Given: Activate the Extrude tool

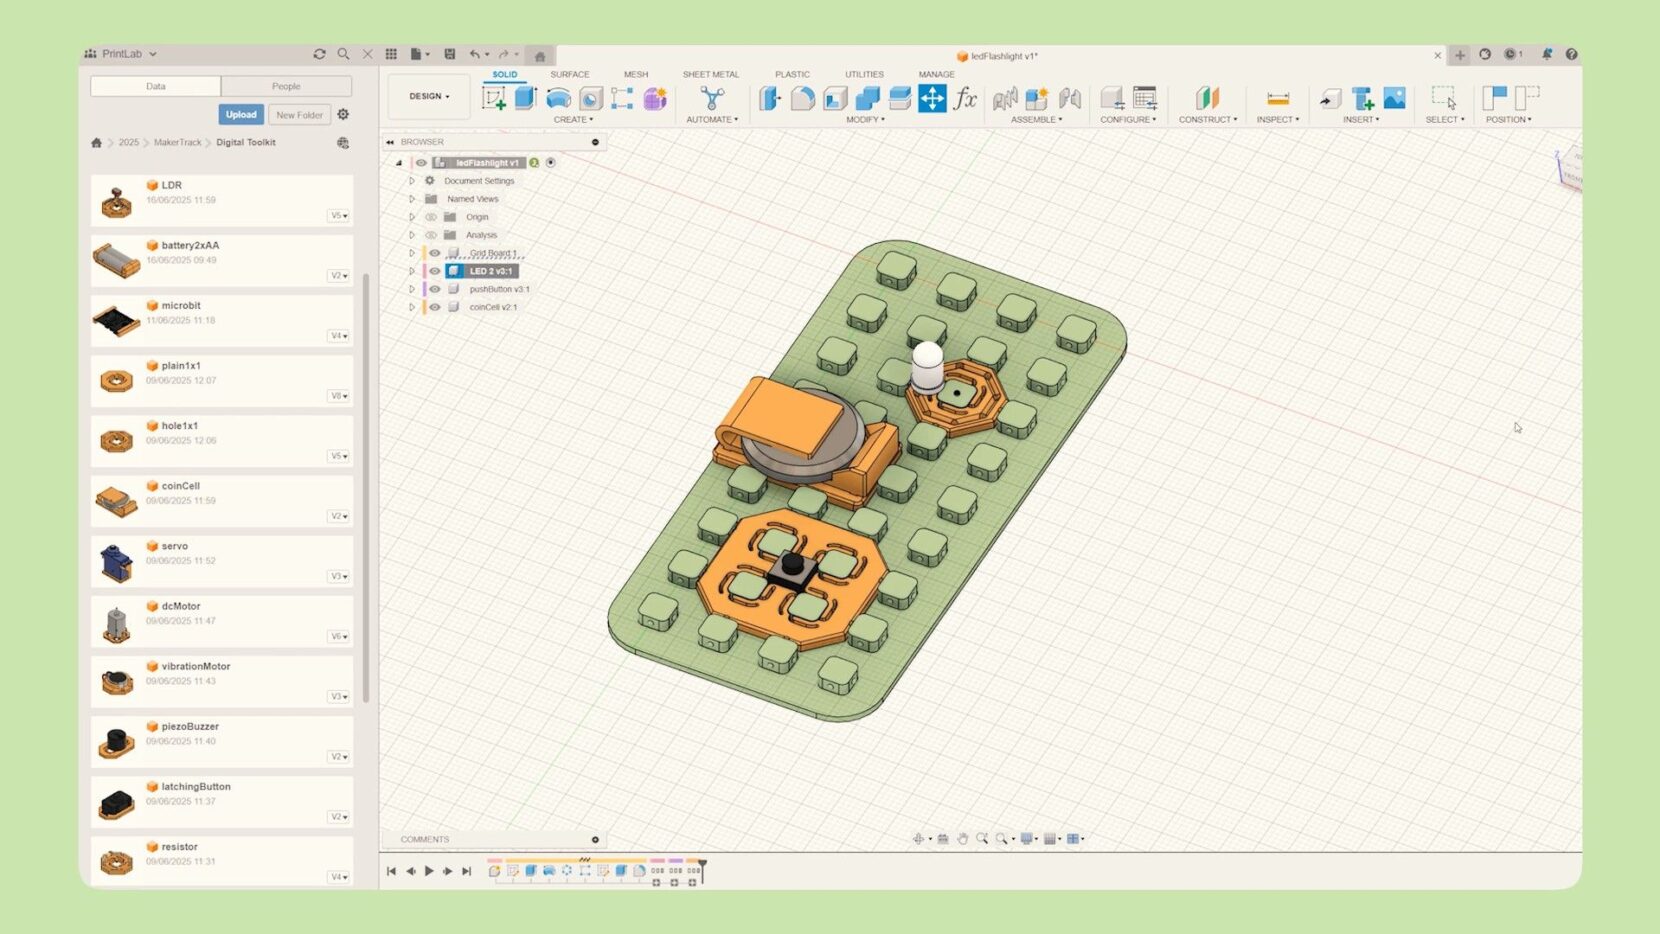Looking at the screenshot, I should pos(525,97).
